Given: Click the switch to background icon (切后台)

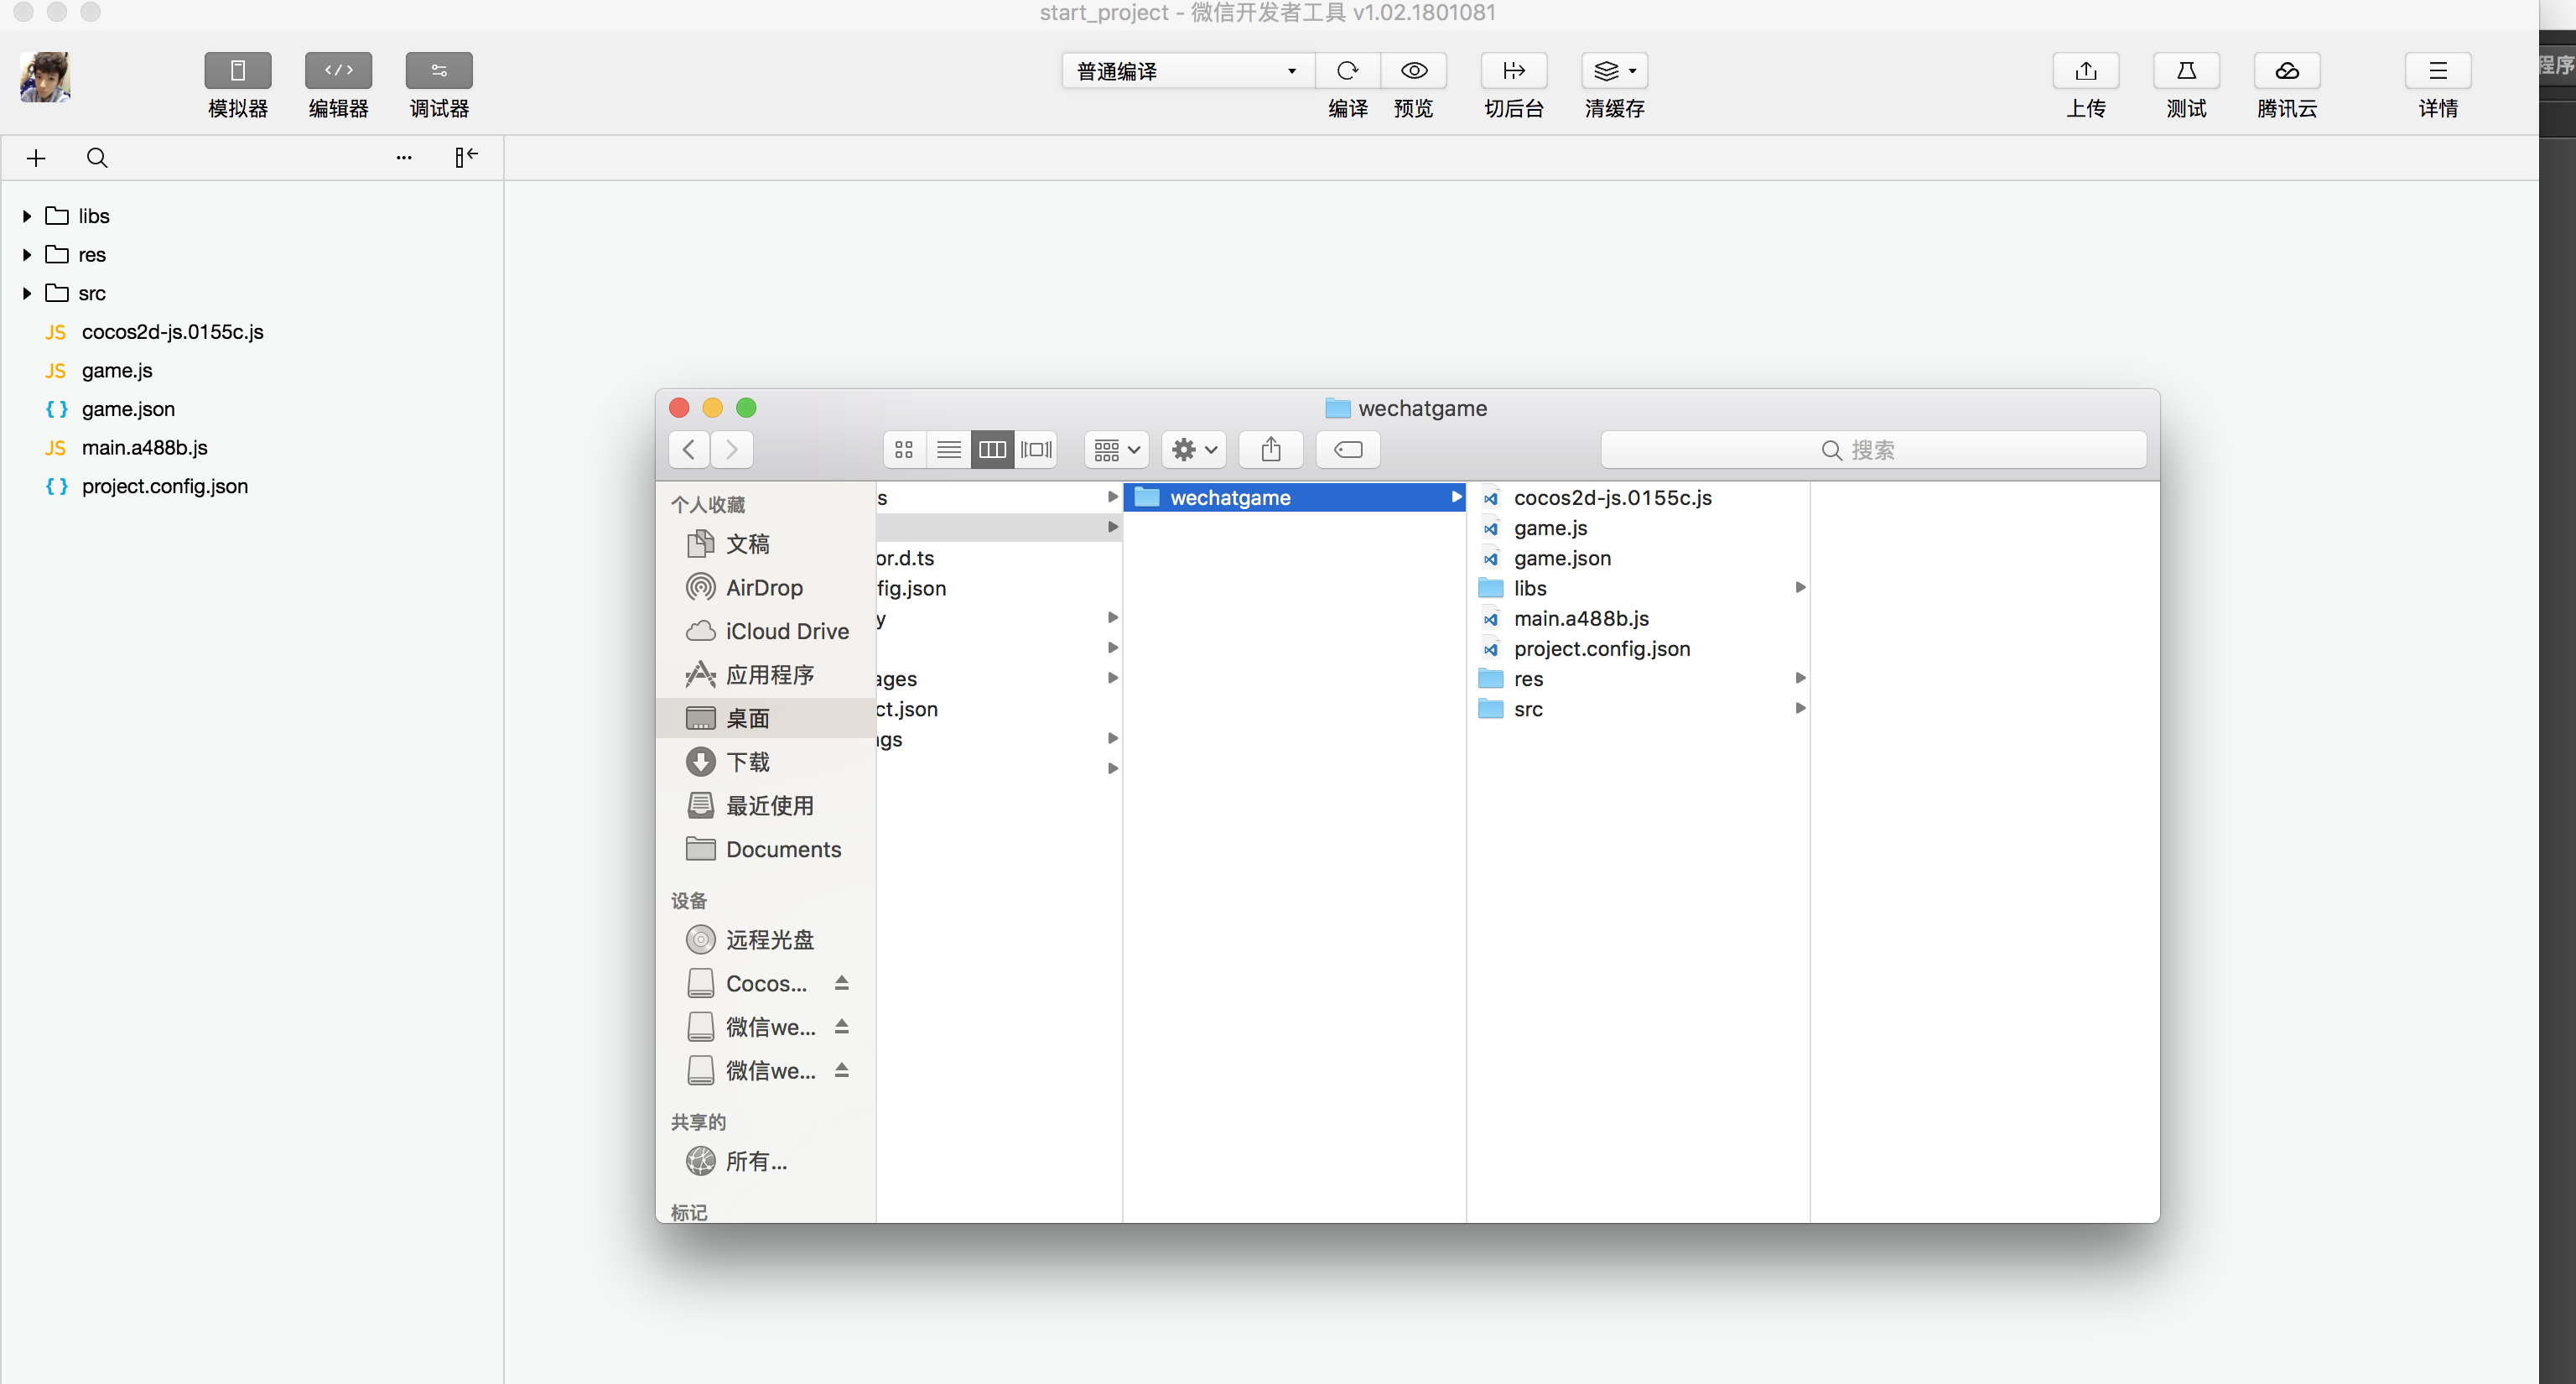Looking at the screenshot, I should point(1513,70).
